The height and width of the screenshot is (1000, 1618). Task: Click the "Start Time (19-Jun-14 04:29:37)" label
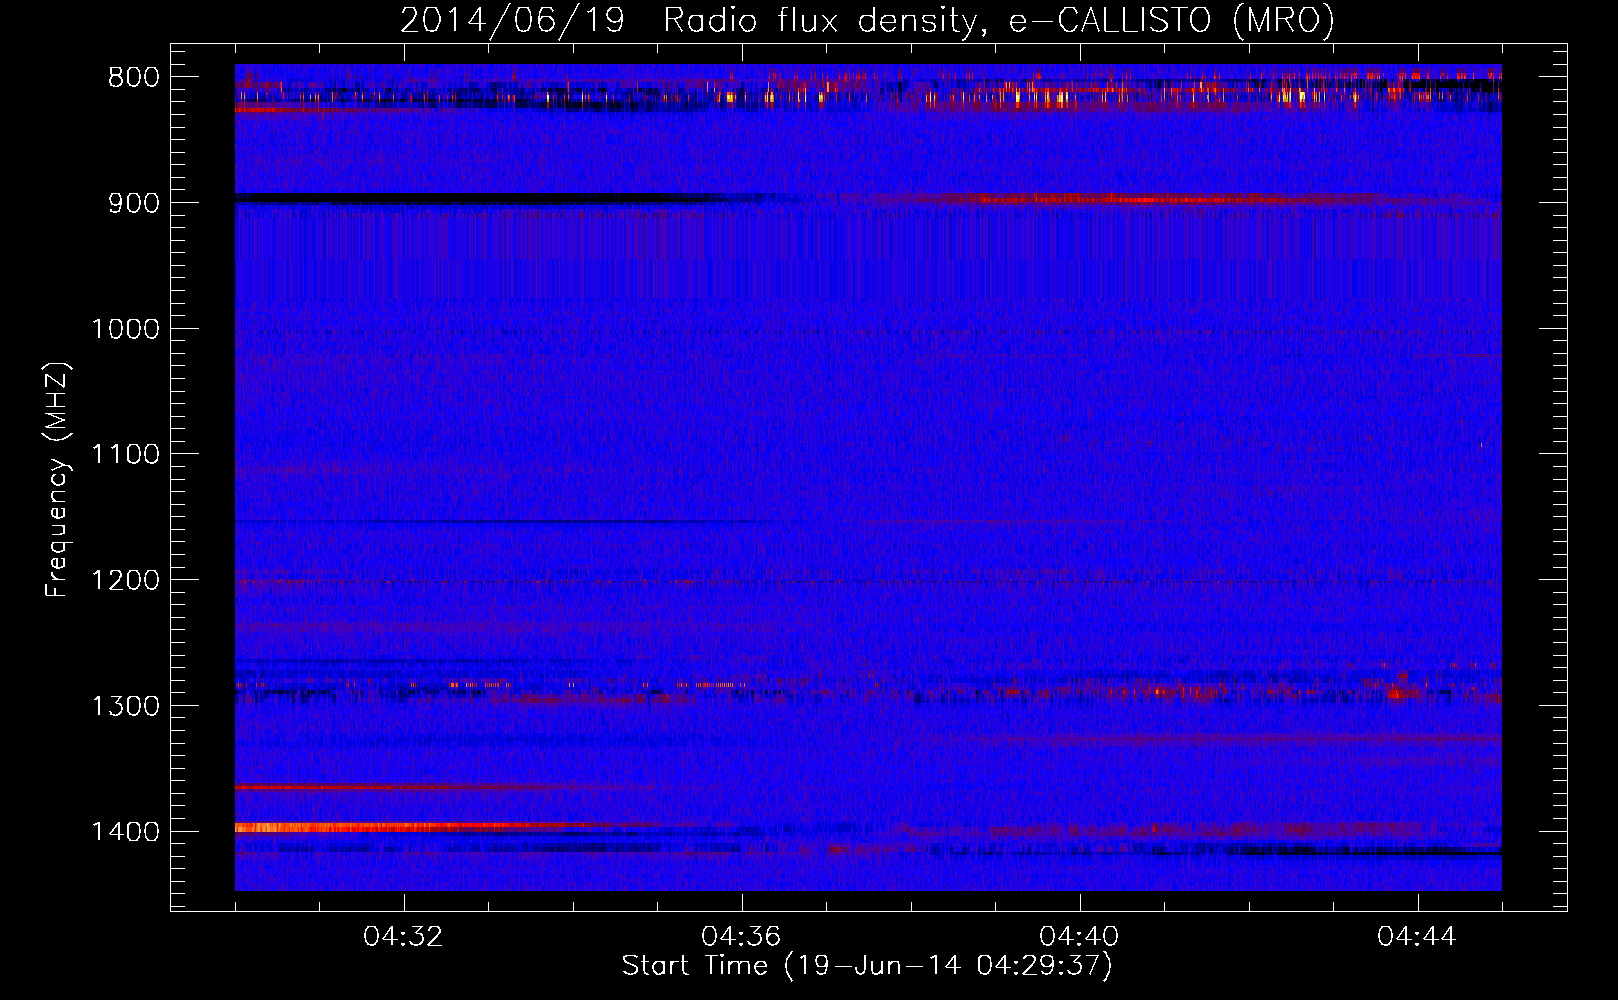coord(867,966)
